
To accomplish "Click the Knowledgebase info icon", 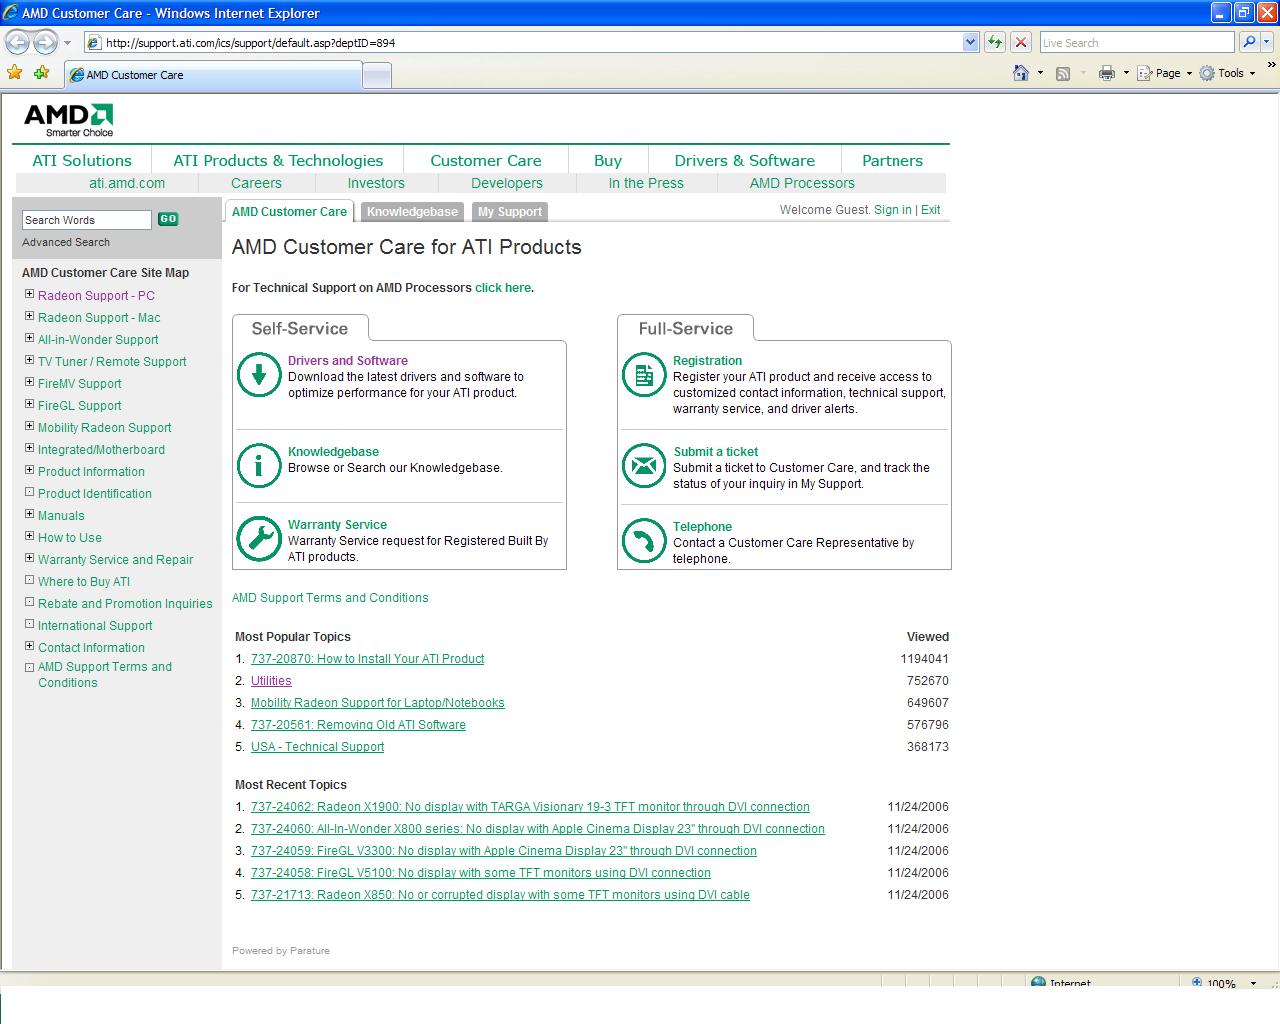I will (x=259, y=466).
